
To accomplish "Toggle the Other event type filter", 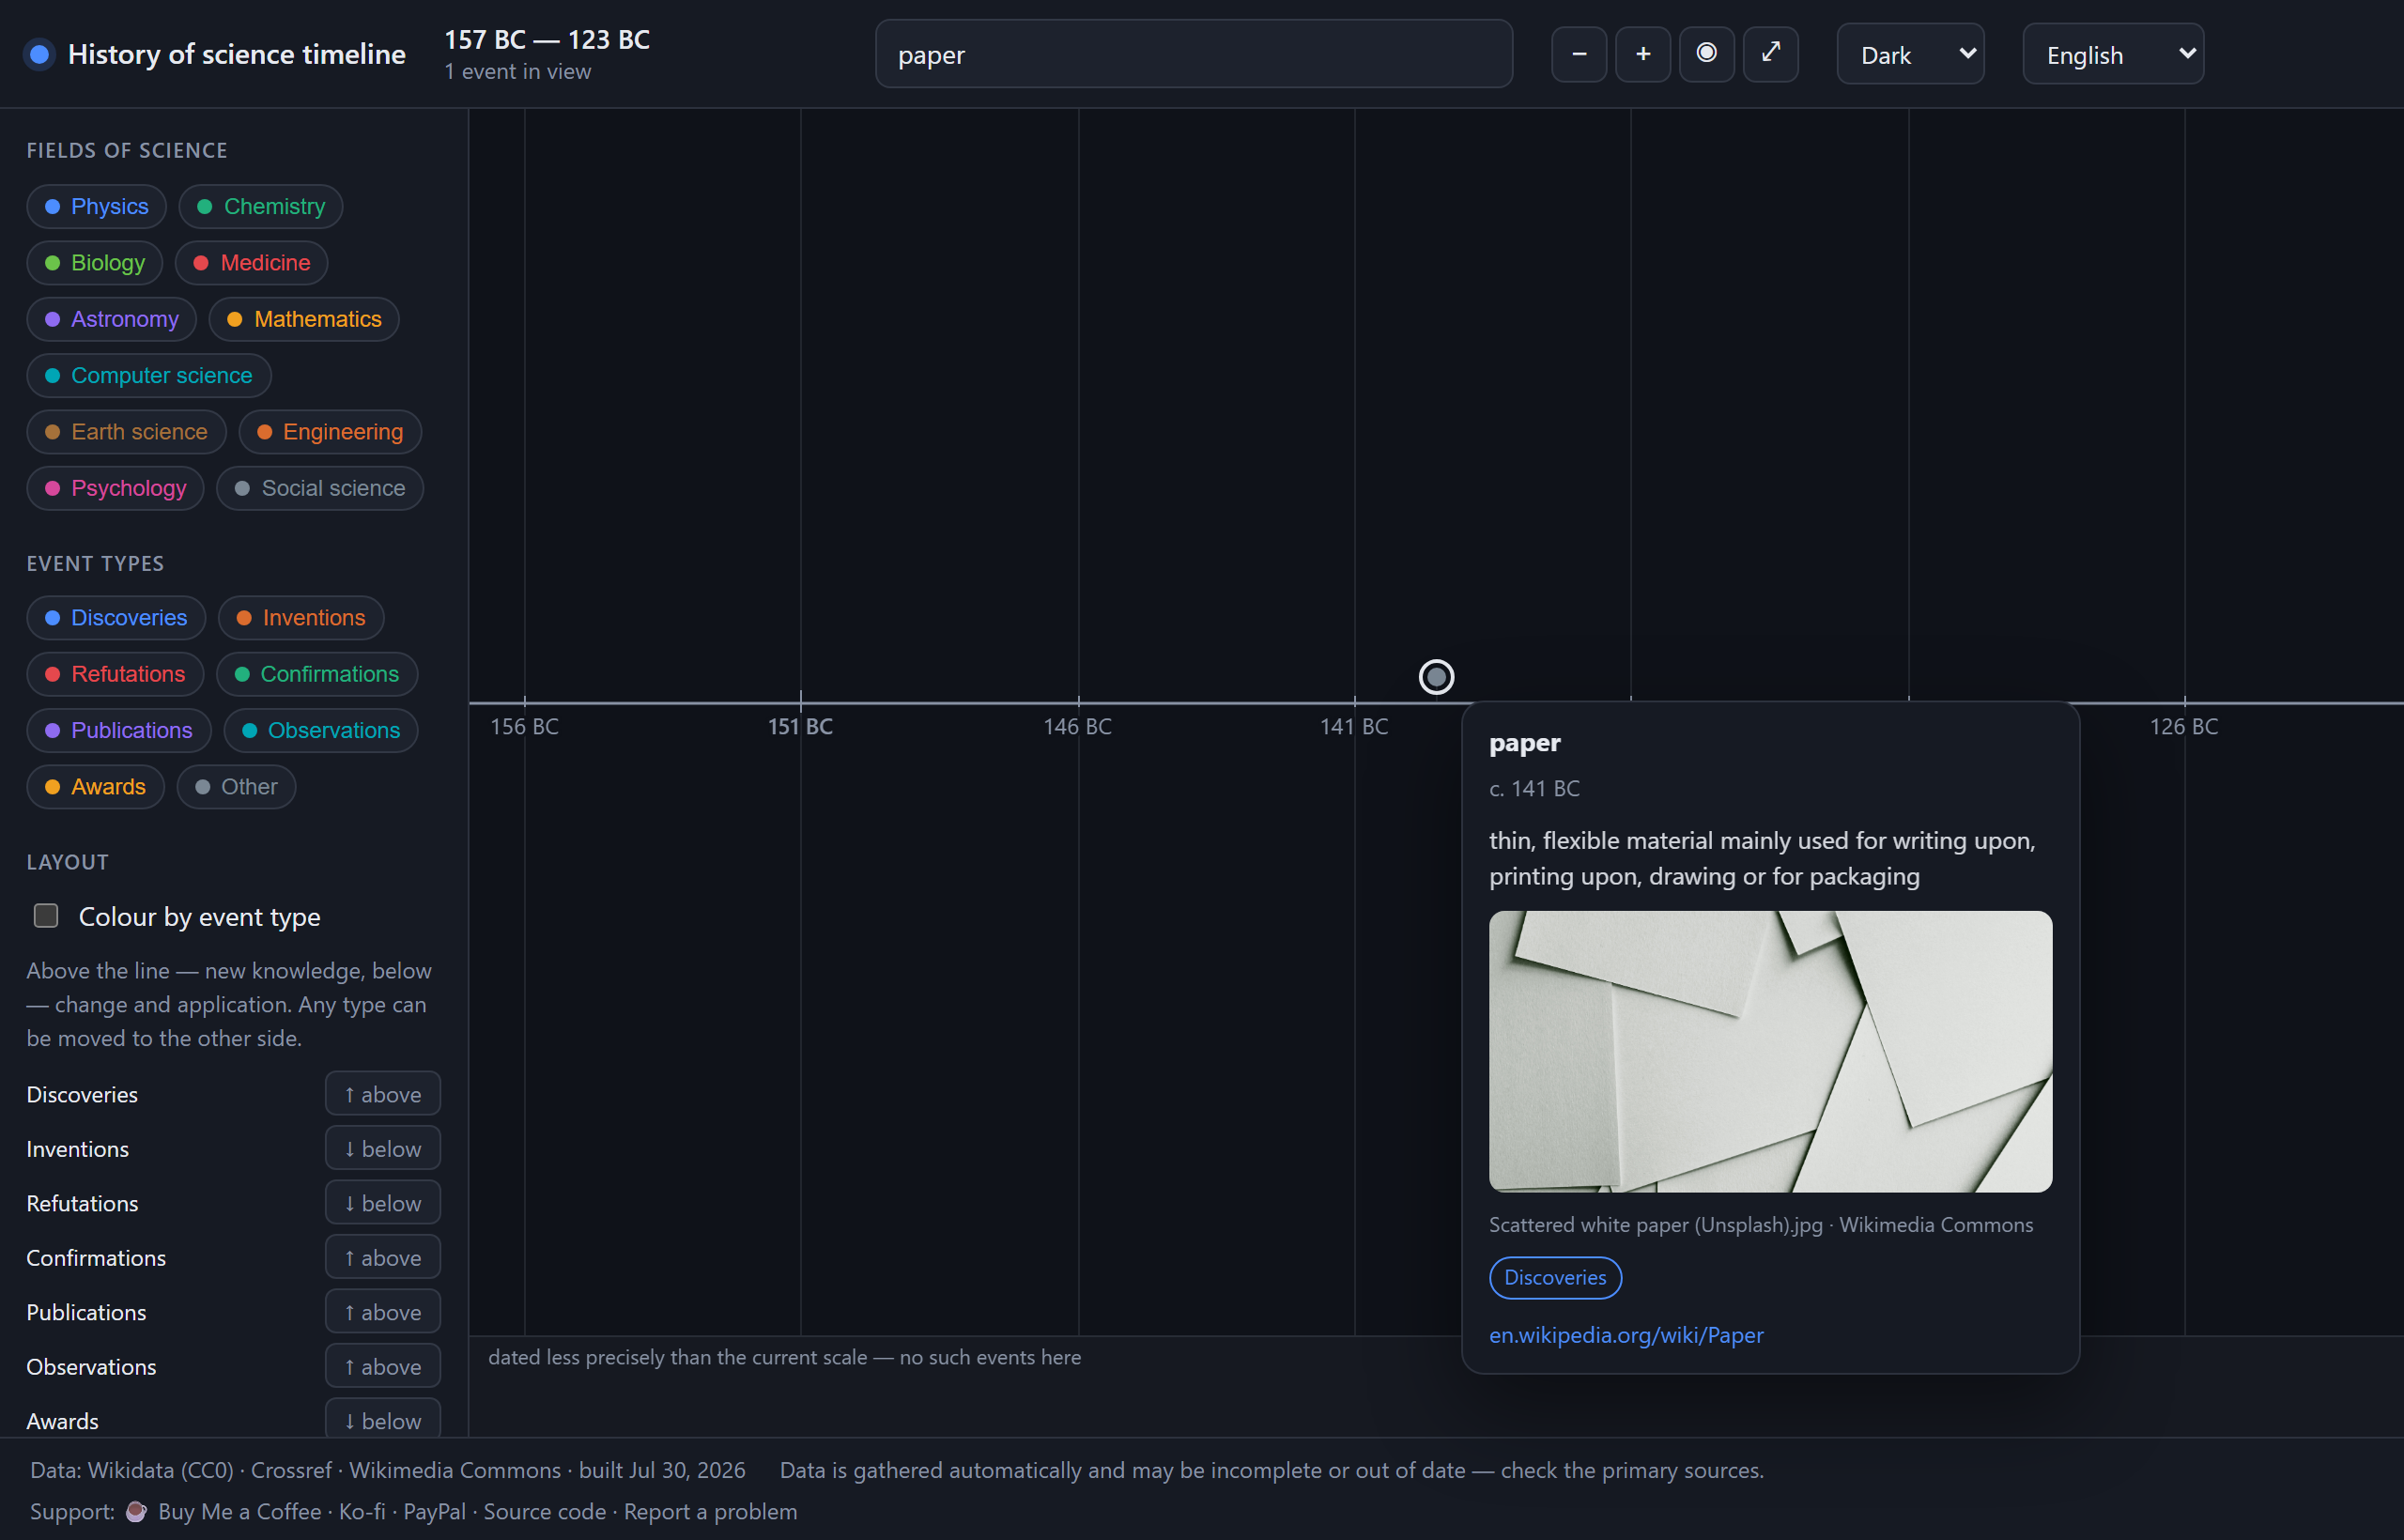I will [x=236, y=787].
